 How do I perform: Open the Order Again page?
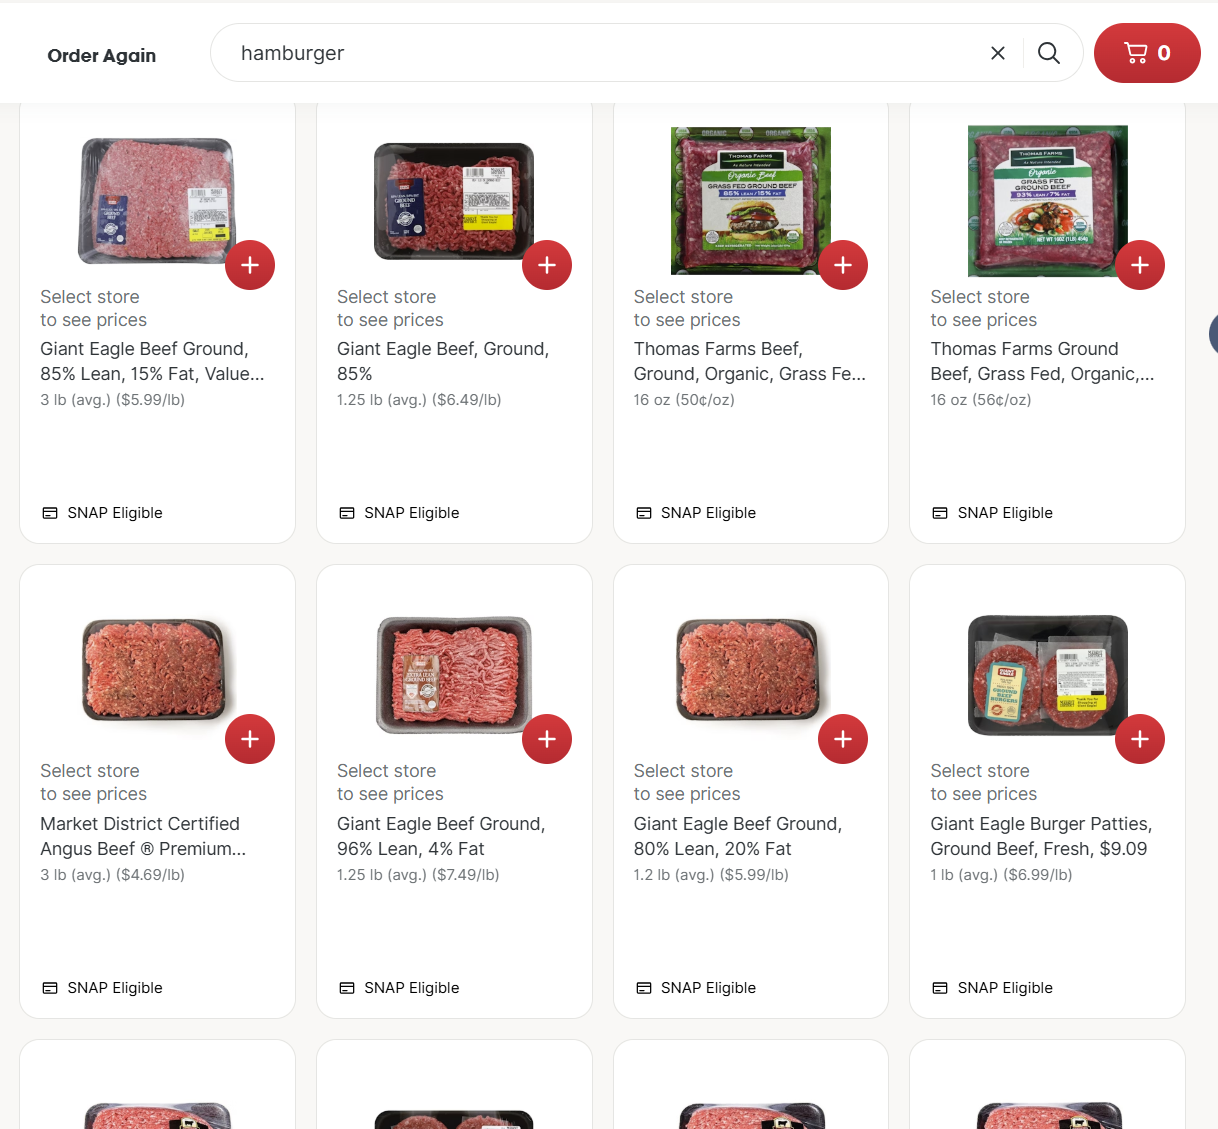tap(102, 56)
